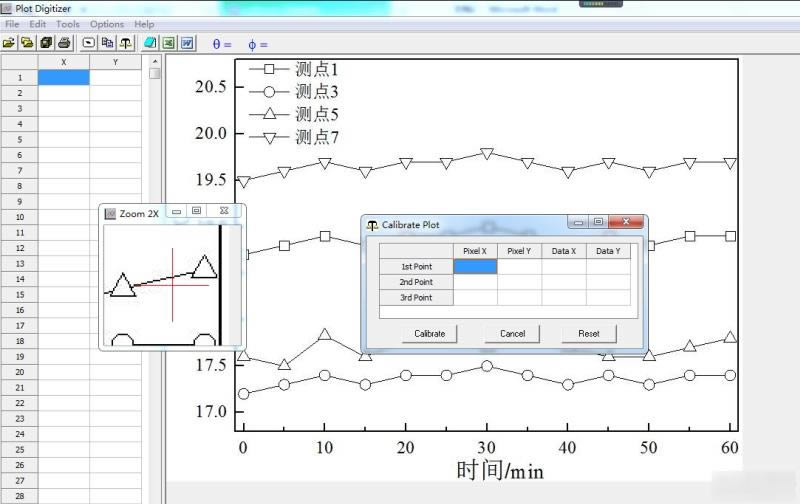The width and height of the screenshot is (800, 504).
Task: Click the 60 tick label on plot x-axis
Action: 730,448
